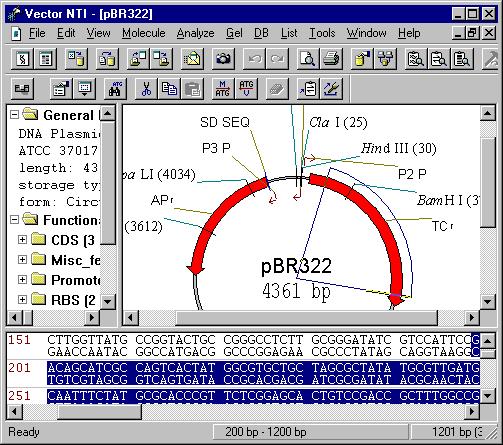The width and height of the screenshot is (503, 445).
Task: Click the 'ATCC 37017' line in tree
Action: (58, 151)
